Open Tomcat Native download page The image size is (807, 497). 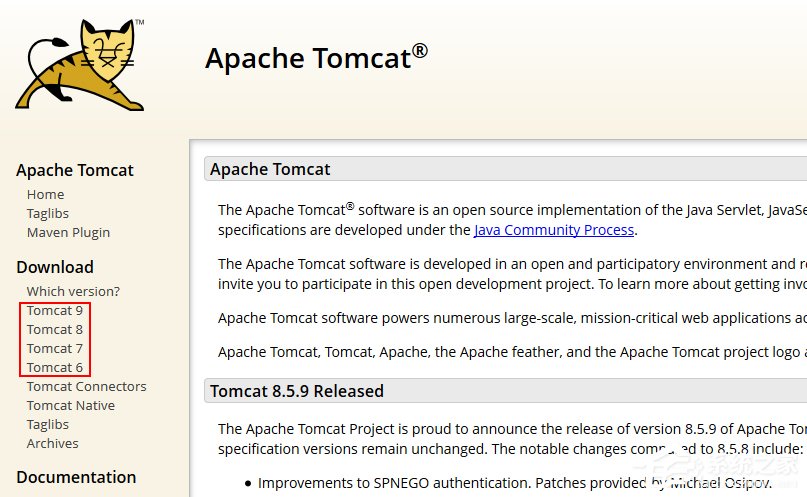(71, 405)
